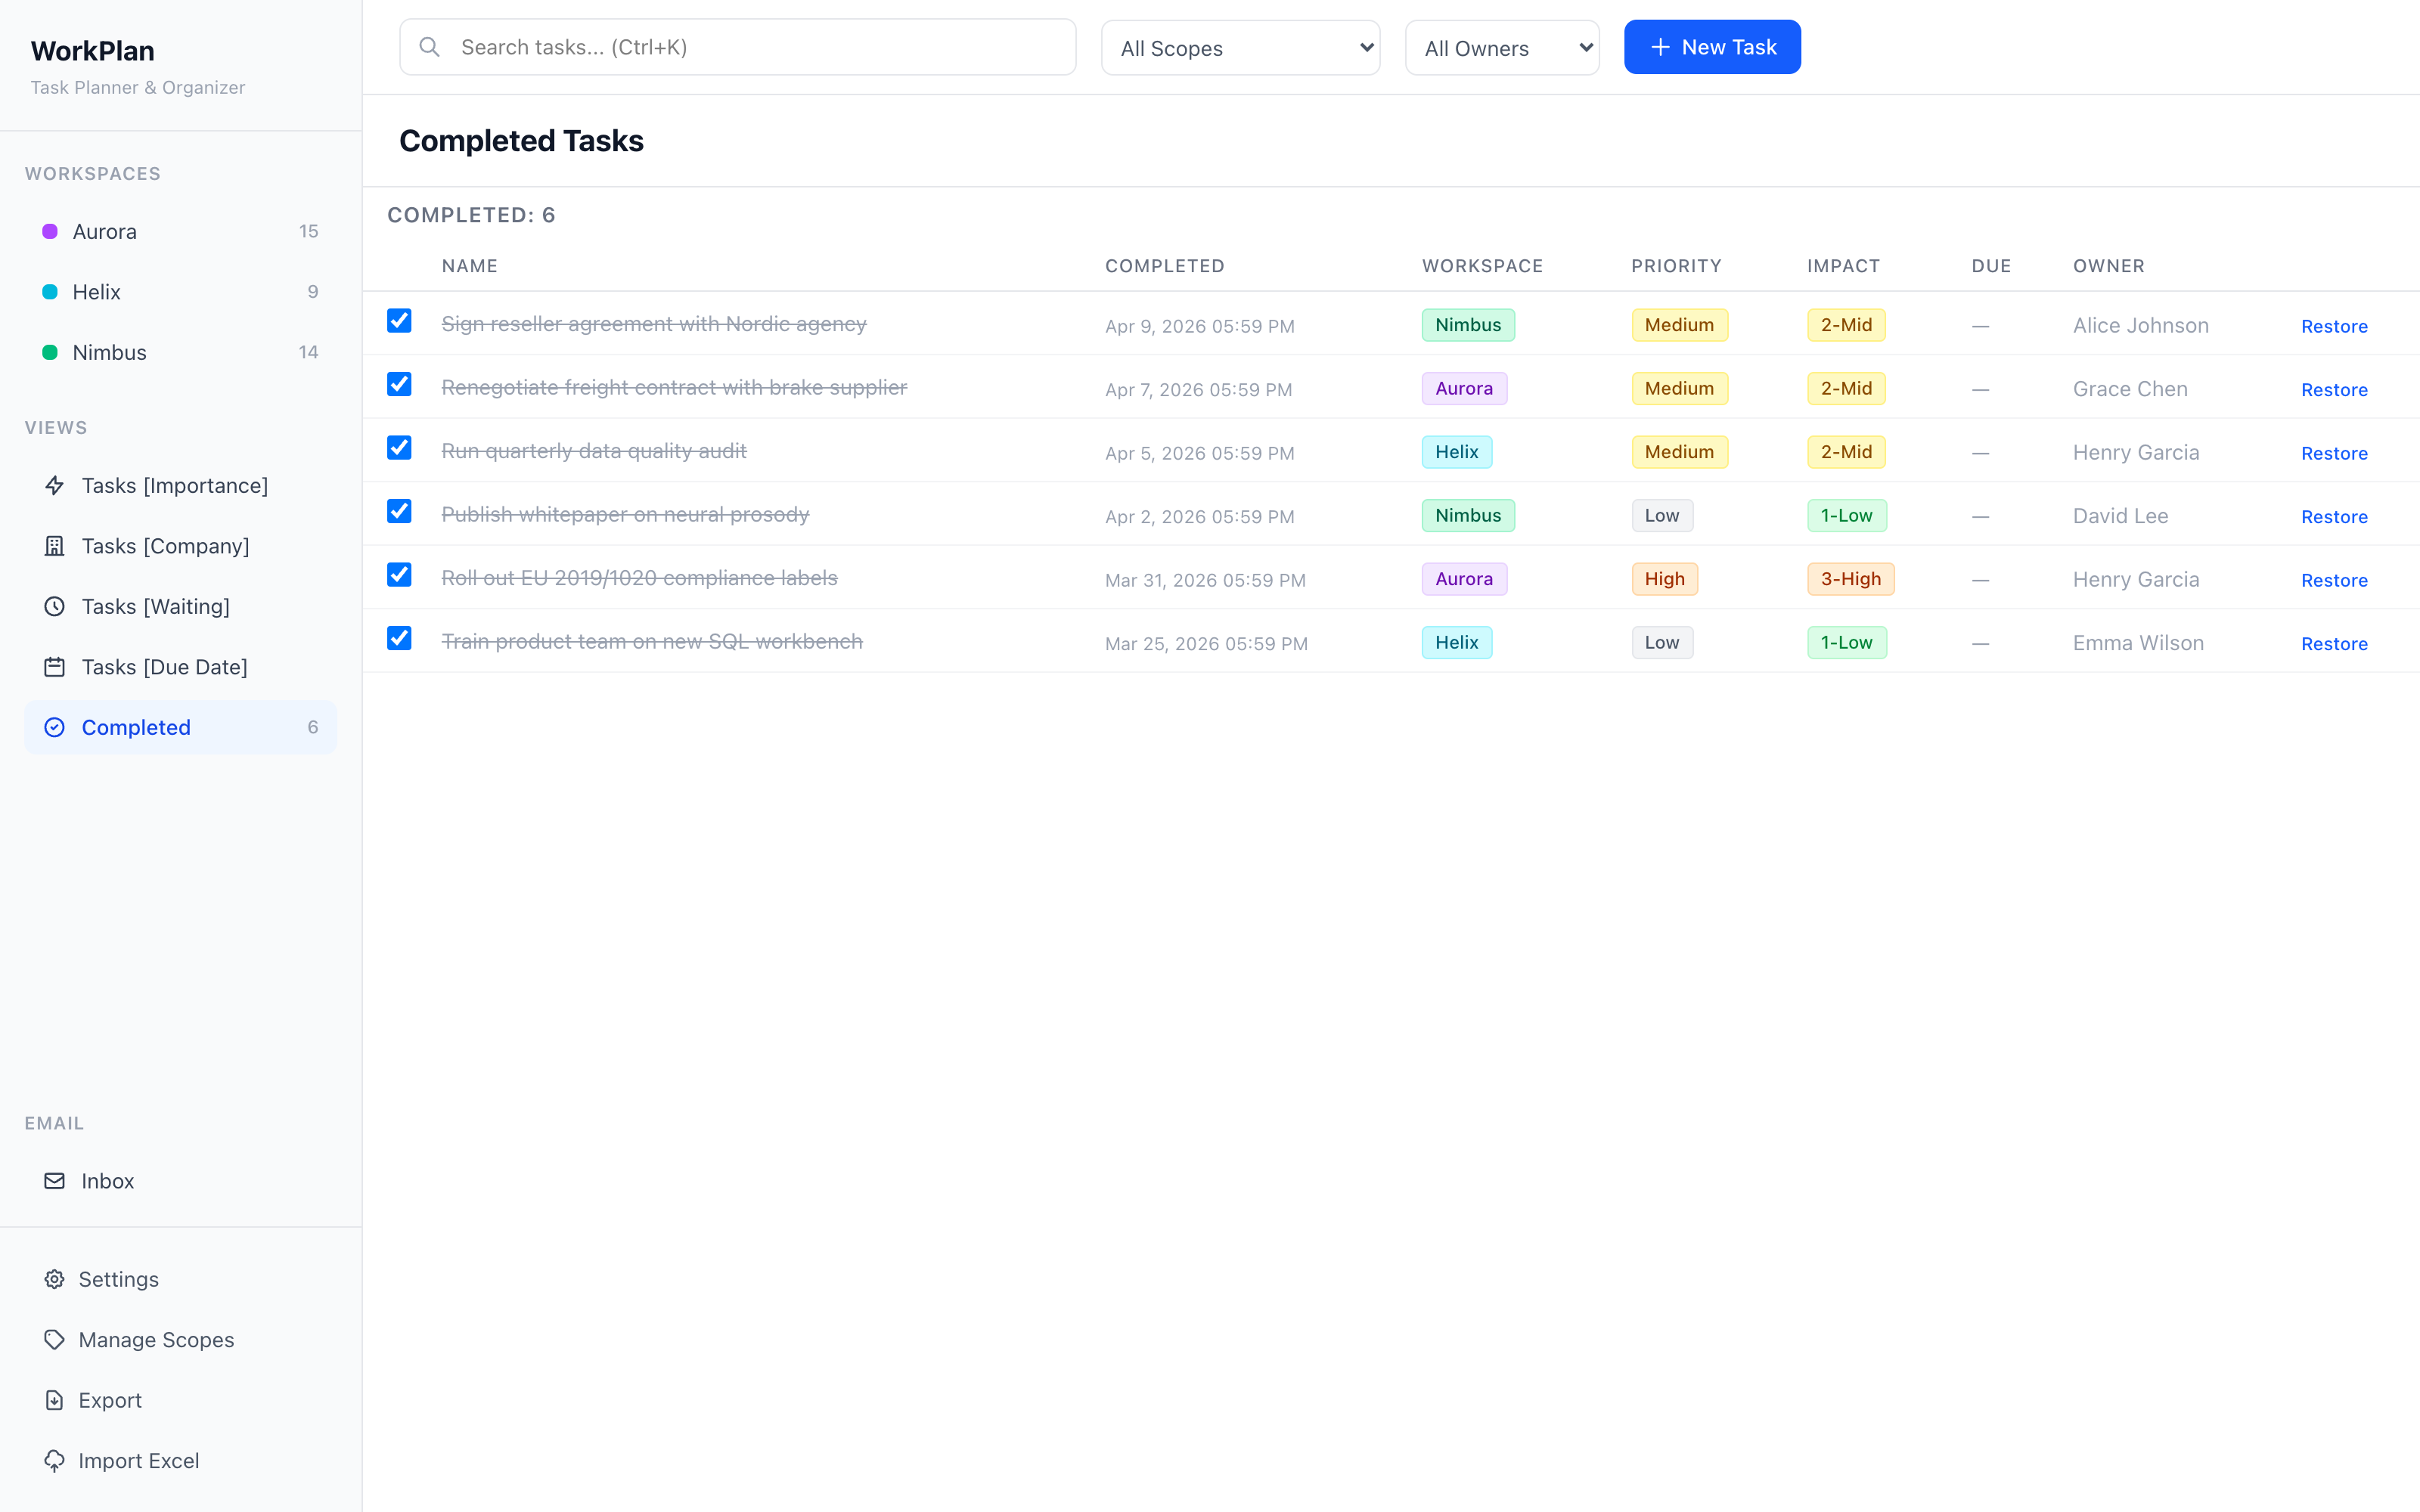Click the envelope icon beside Inbox
This screenshot has width=2420, height=1512.
coord(55,1181)
